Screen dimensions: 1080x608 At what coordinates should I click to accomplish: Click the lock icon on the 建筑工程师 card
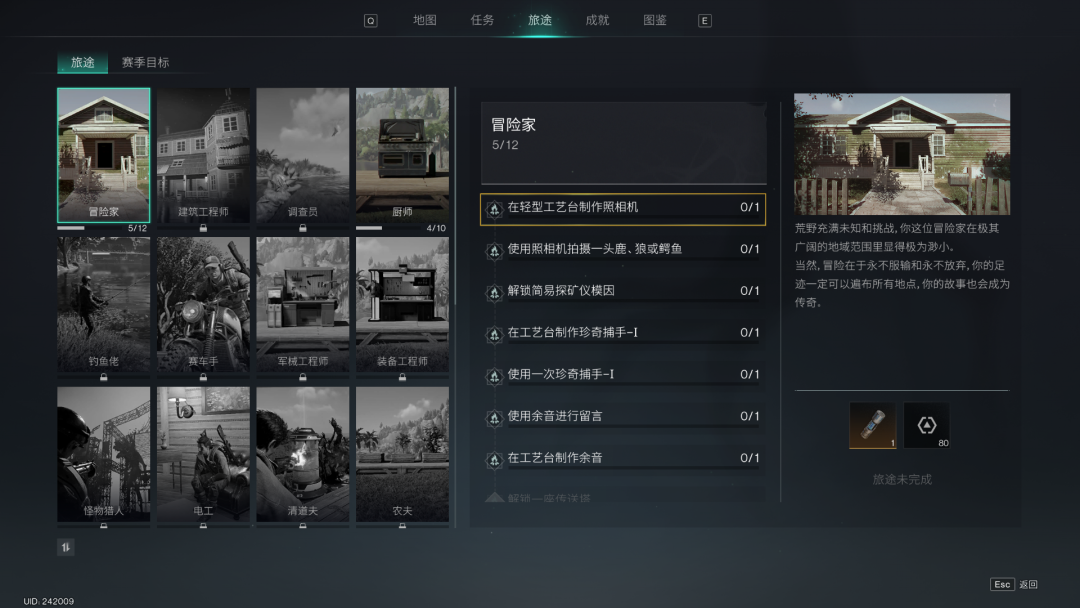(x=203, y=226)
